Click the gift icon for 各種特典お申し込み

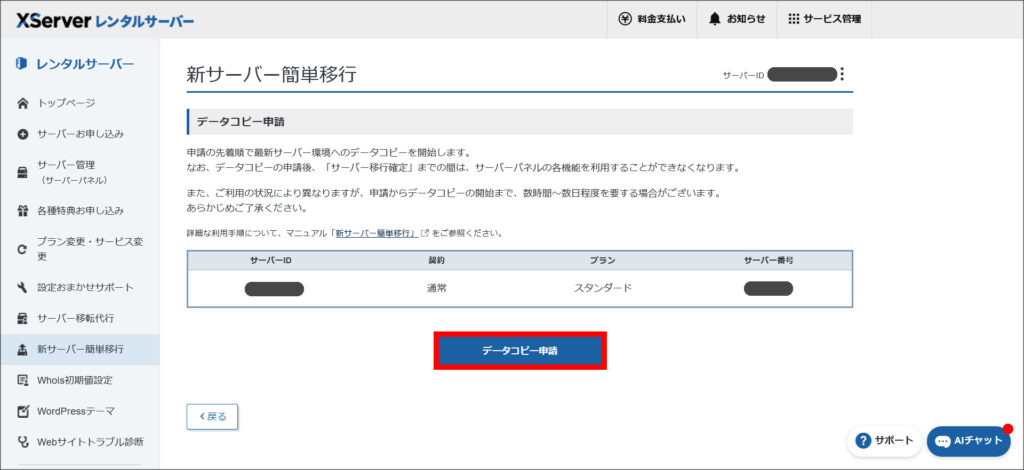(x=23, y=211)
